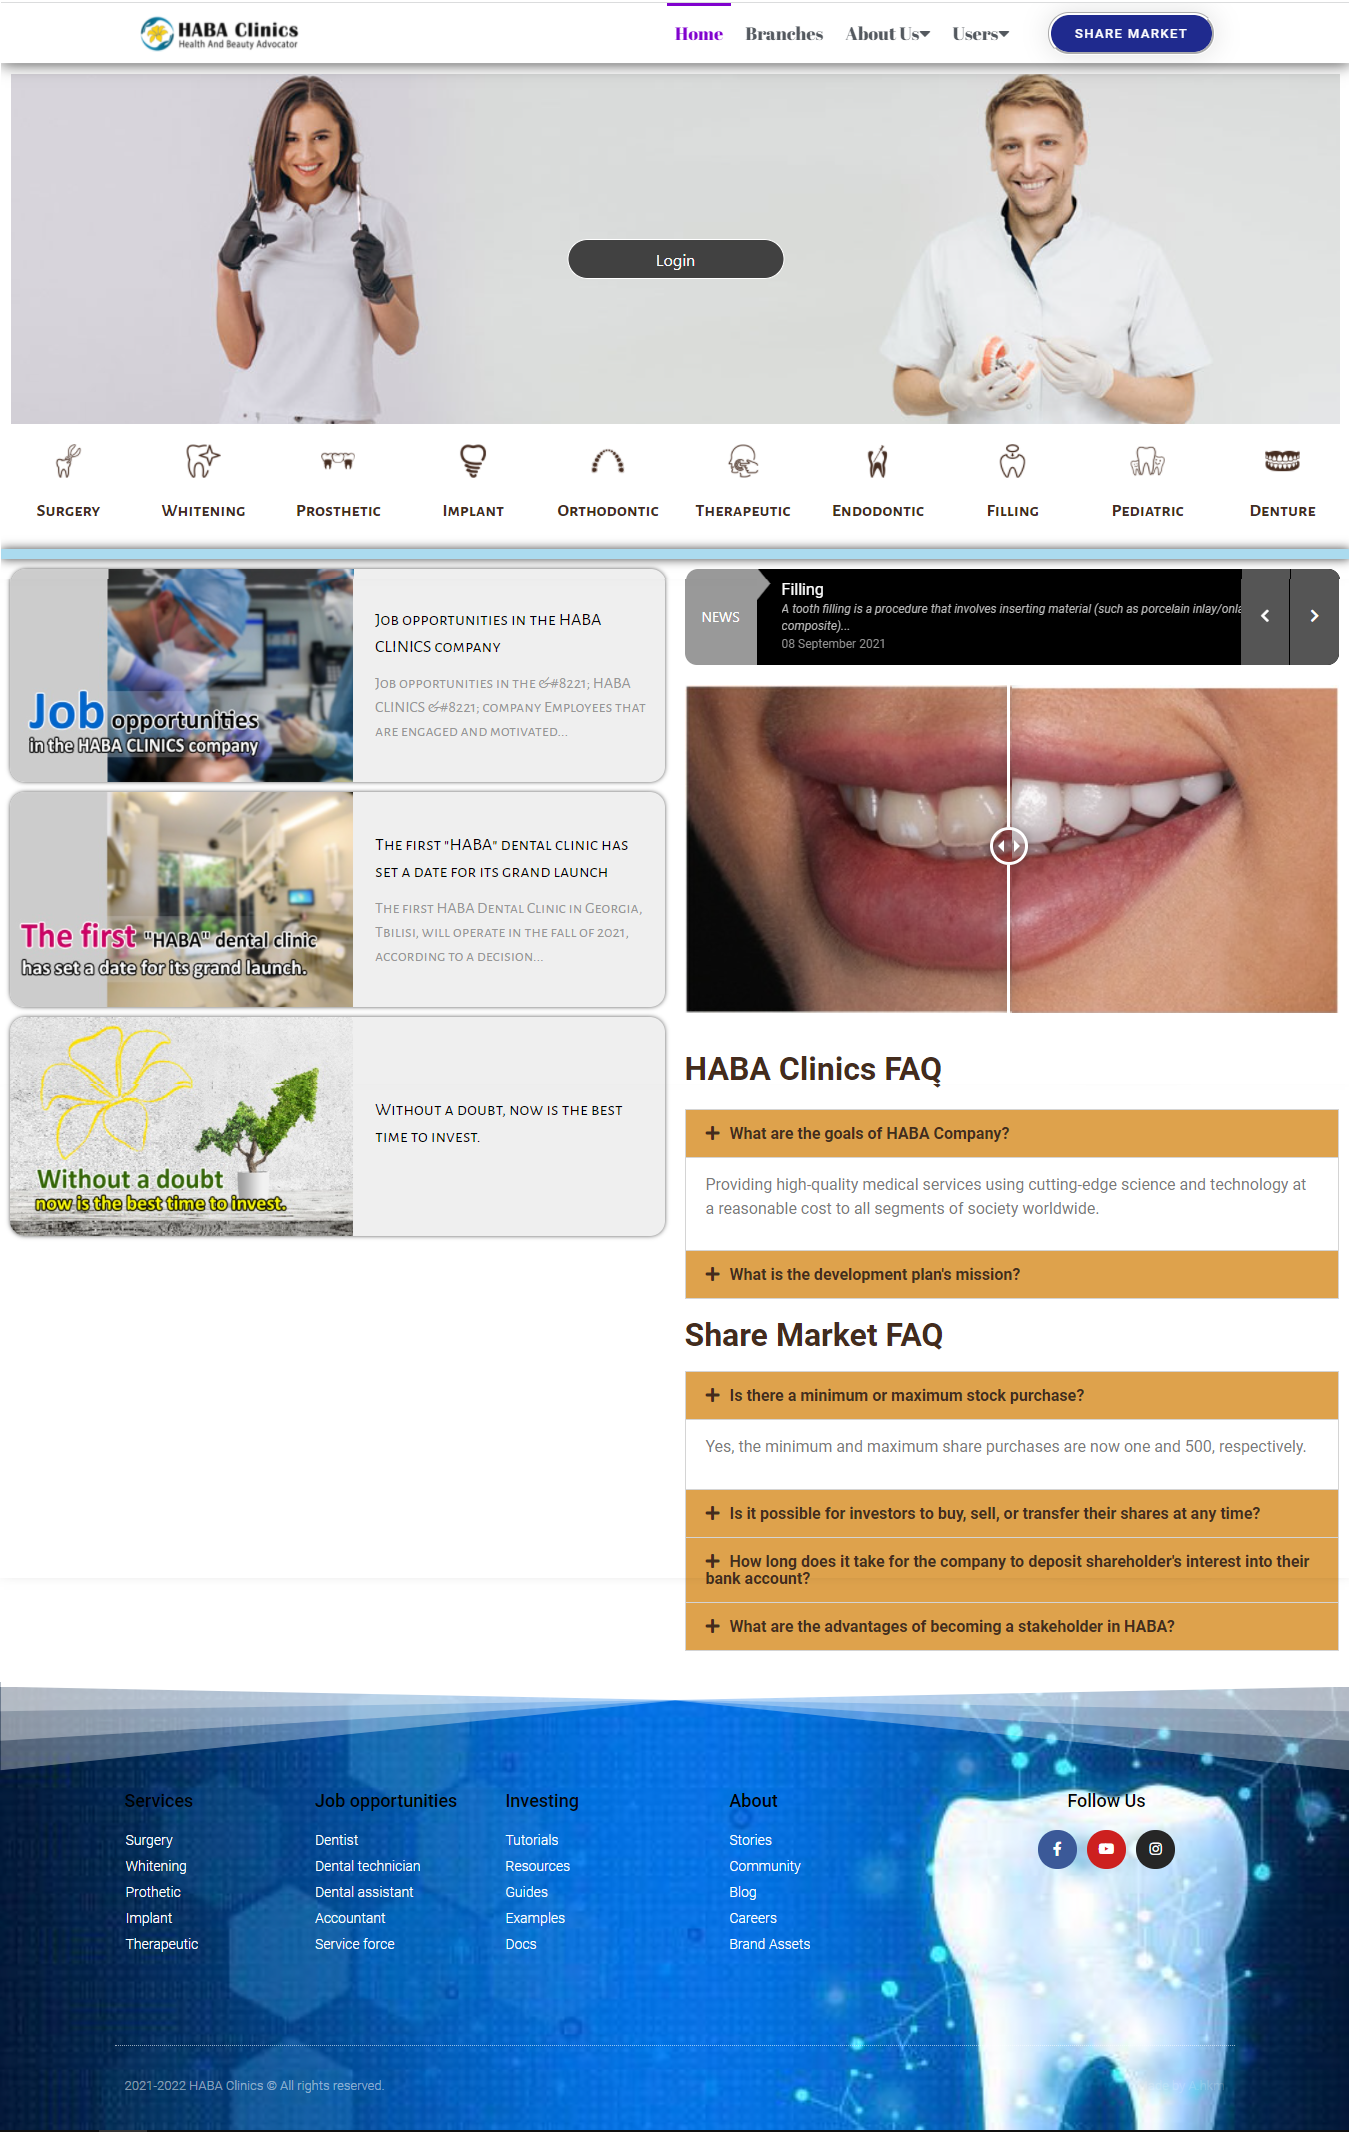Collapse 'What are the goals of HABA Company?'
1349x2132 pixels.
1012,1133
